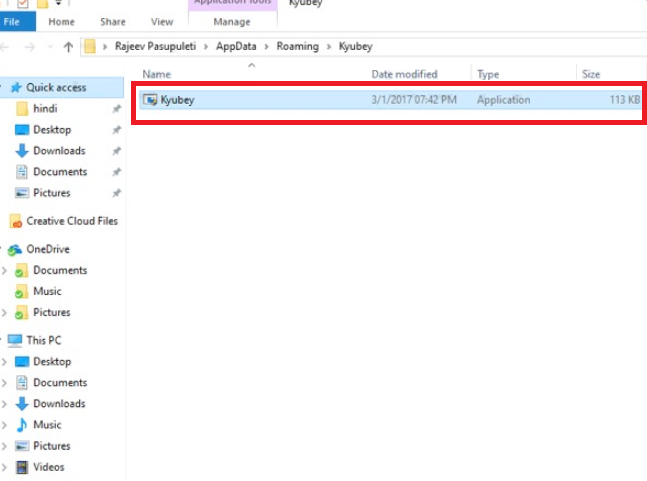Expand Desktop tree node under This PC
The height and width of the screenshot is (481, 647).
coord(5,362)
